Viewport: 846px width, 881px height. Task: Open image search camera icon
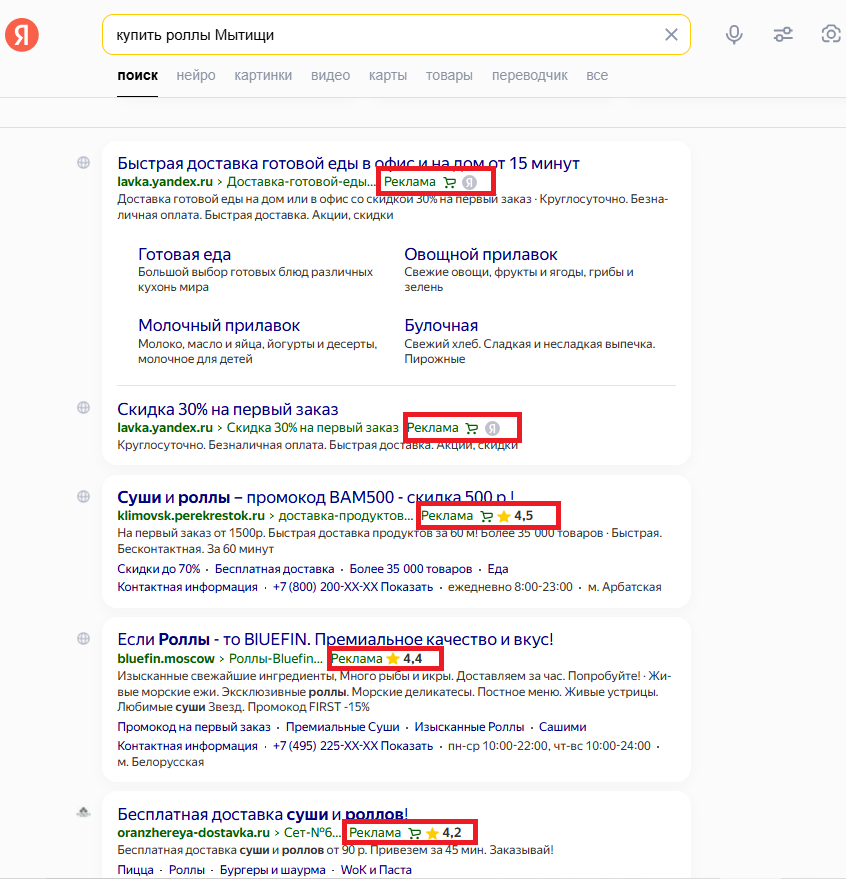pos(830,35)
